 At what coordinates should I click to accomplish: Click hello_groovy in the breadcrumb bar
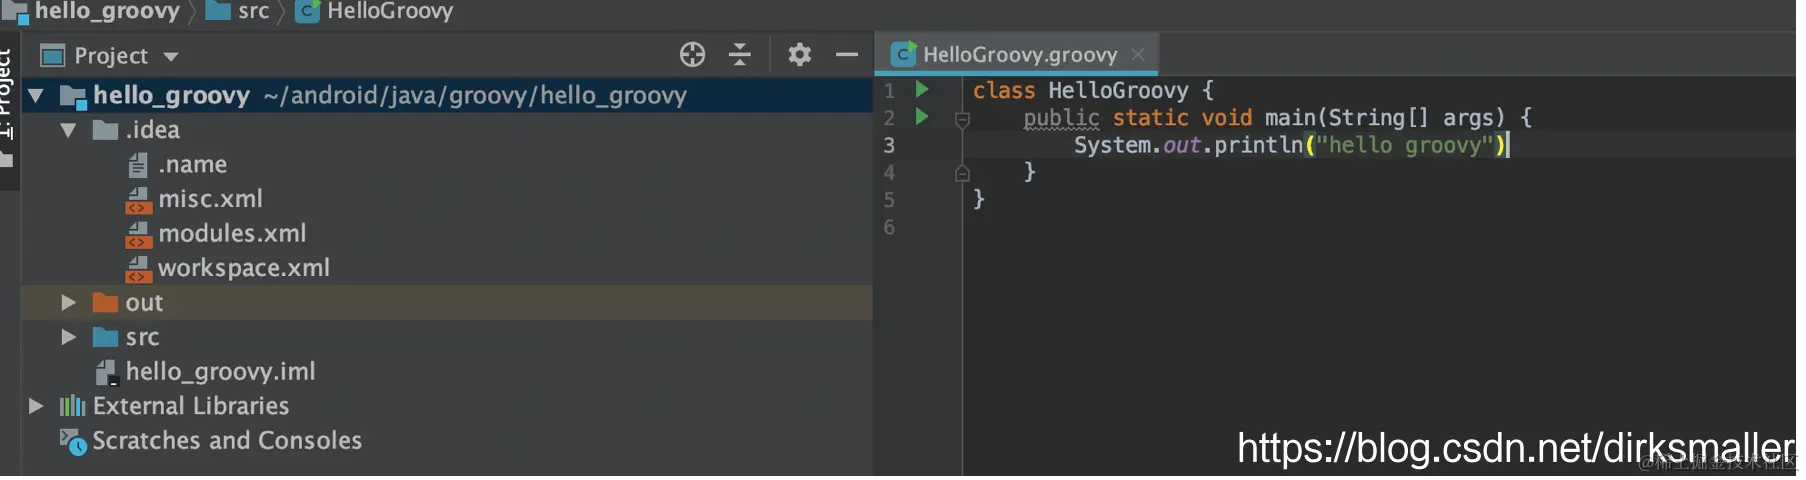pyautogui.click(x=107, y=11)
